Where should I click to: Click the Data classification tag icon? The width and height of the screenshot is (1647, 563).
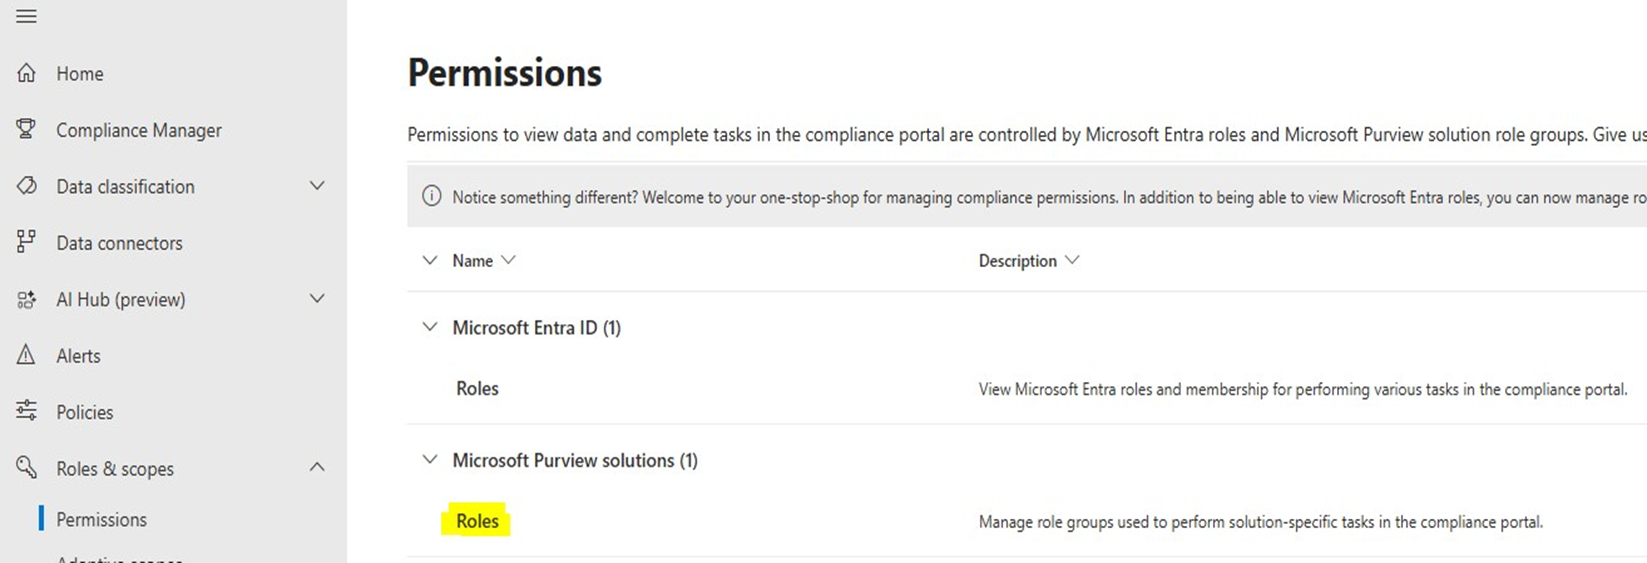[27, 186]
